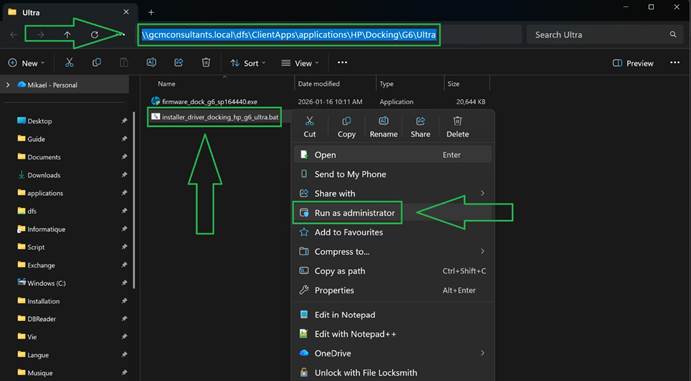Select Unlock with File Locksmith

pos(392,372)
